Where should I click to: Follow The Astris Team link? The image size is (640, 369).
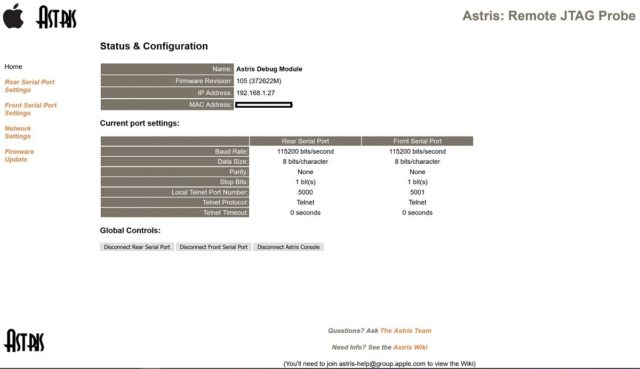pos(406,331)
